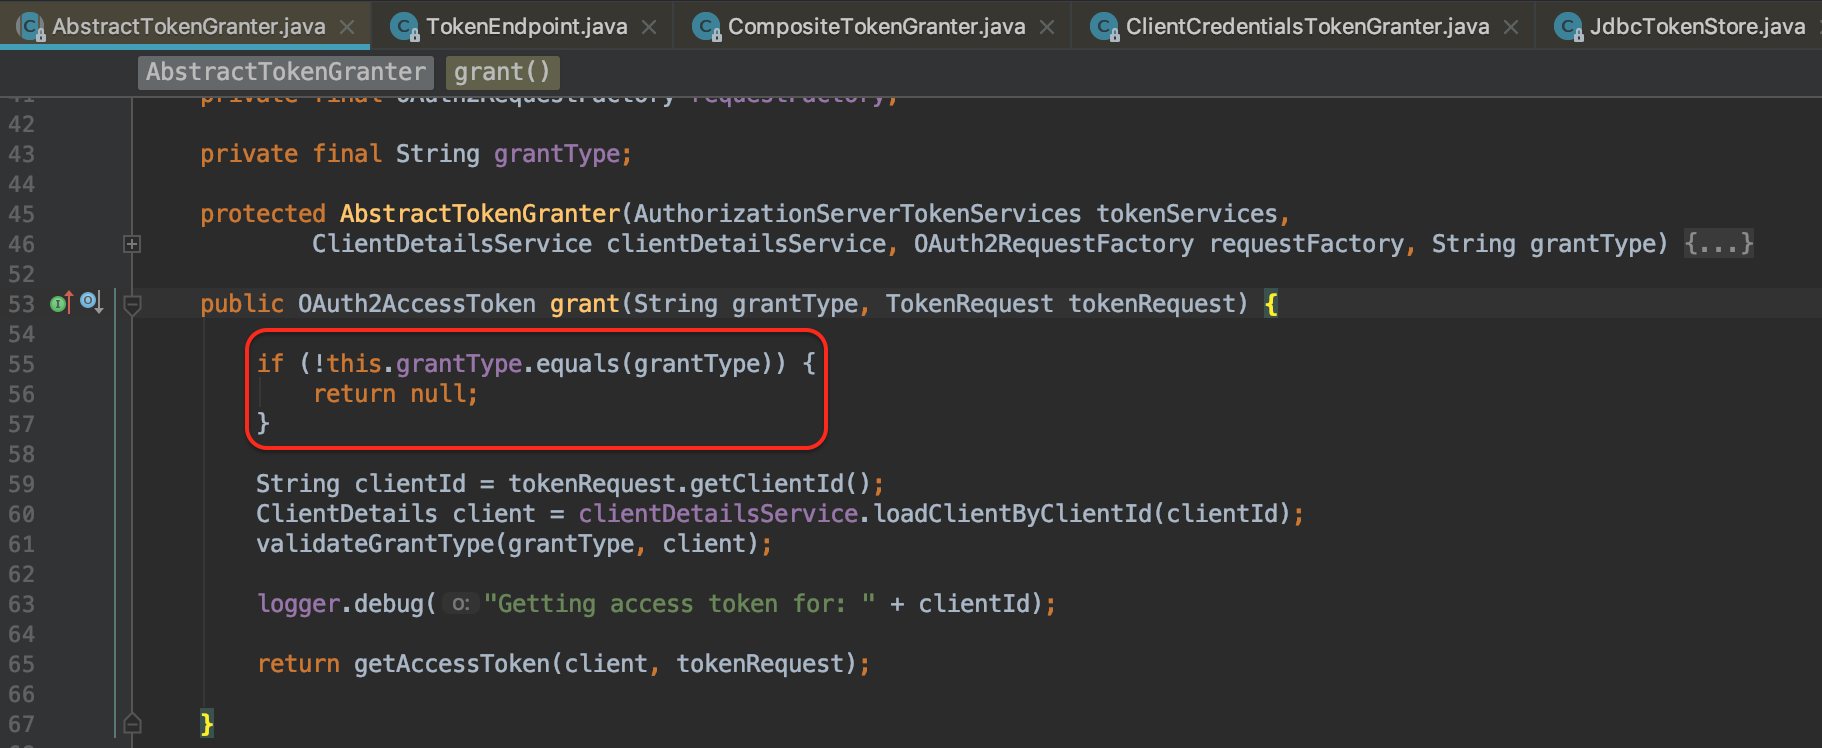Viewport: 1822px width, 748px height.
Task: Click the OAuth2AccessToken return type
Action: click(417, 304)
